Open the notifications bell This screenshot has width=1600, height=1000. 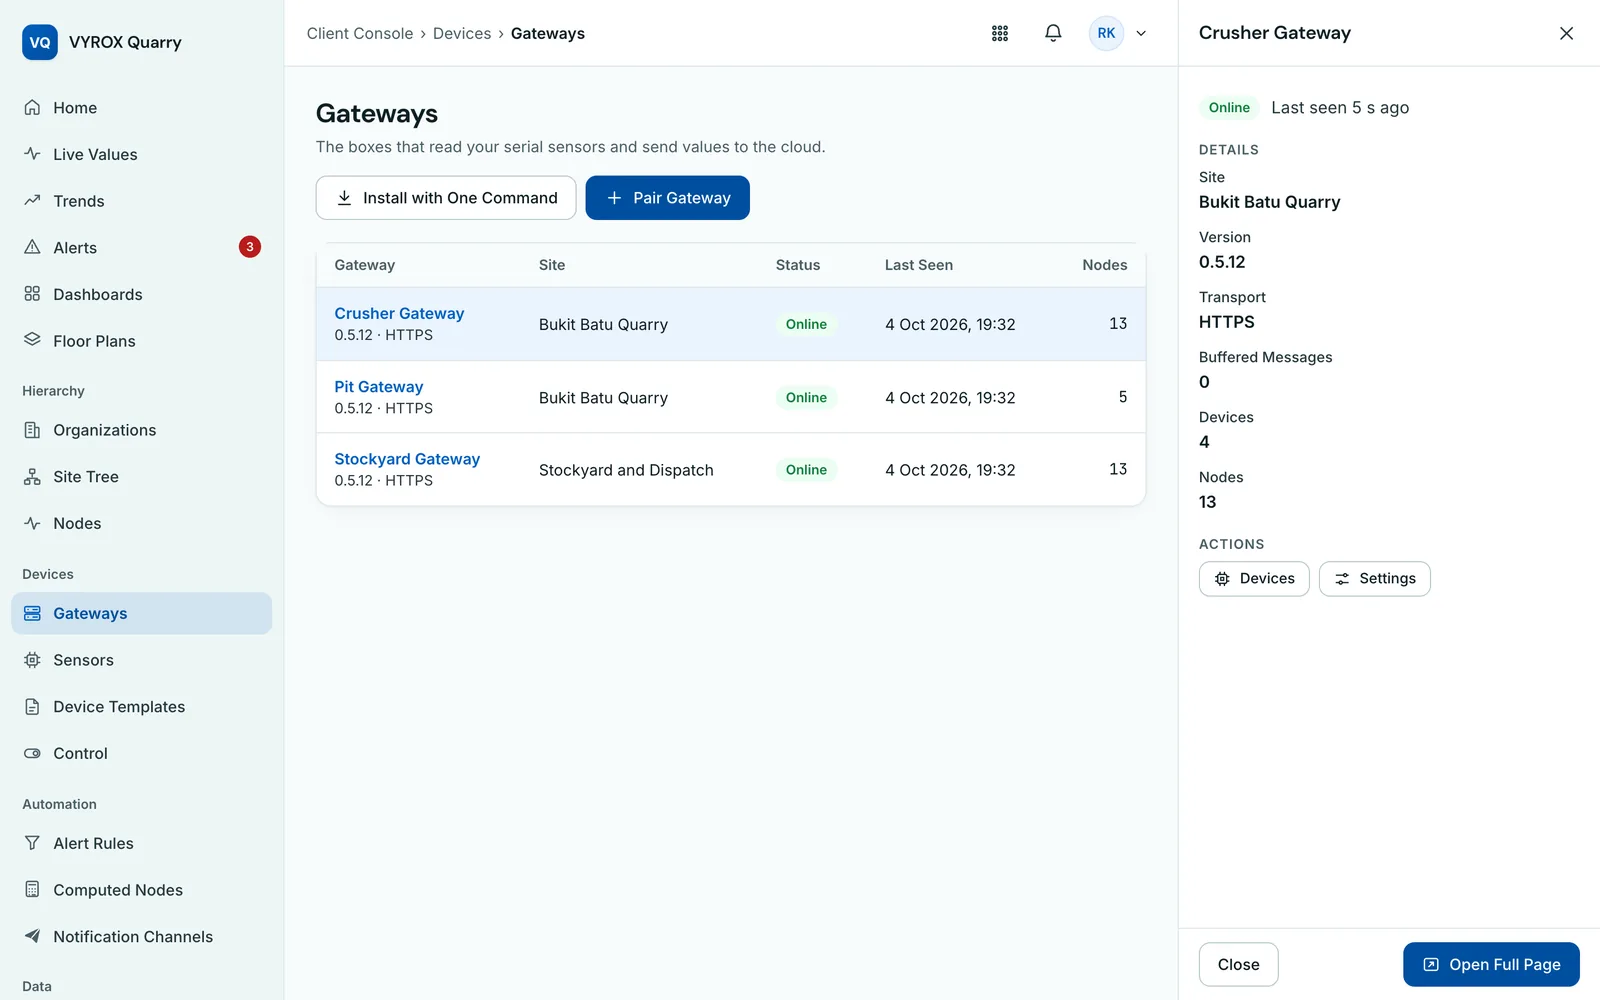point(1053,33)
